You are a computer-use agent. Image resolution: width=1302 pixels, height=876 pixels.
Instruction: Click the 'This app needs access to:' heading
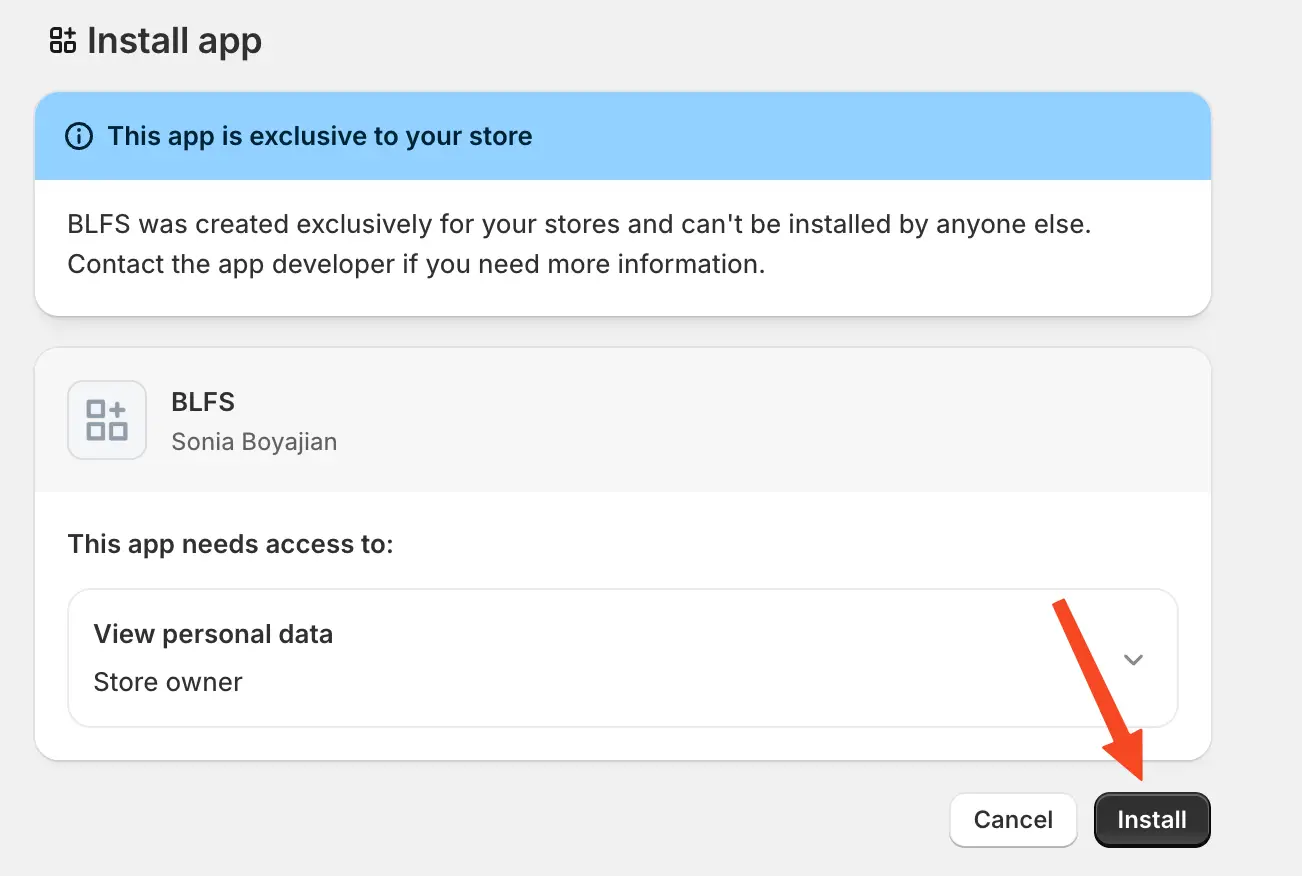pyautogui.click(x=230, y=544)
